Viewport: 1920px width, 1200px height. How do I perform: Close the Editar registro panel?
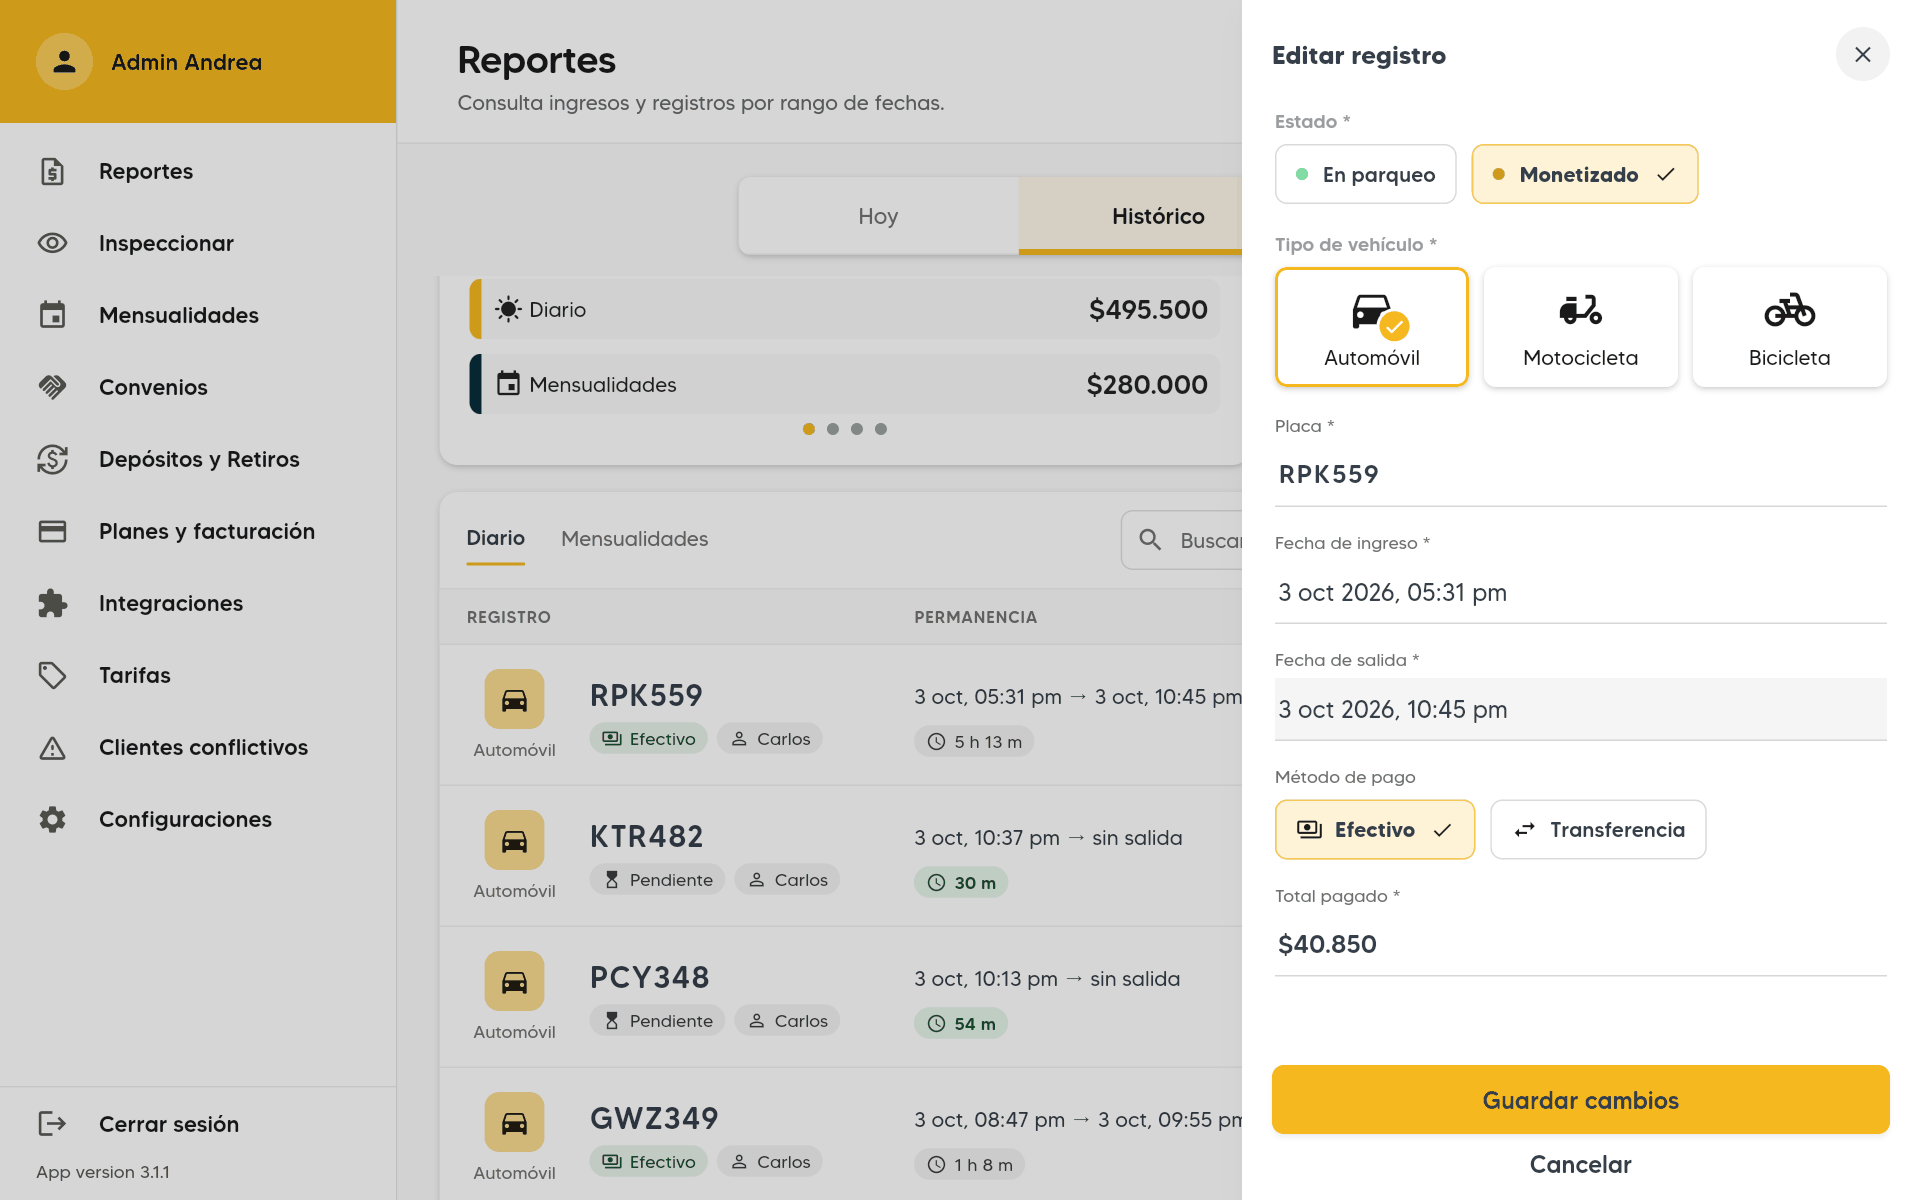coord(1862,54)
